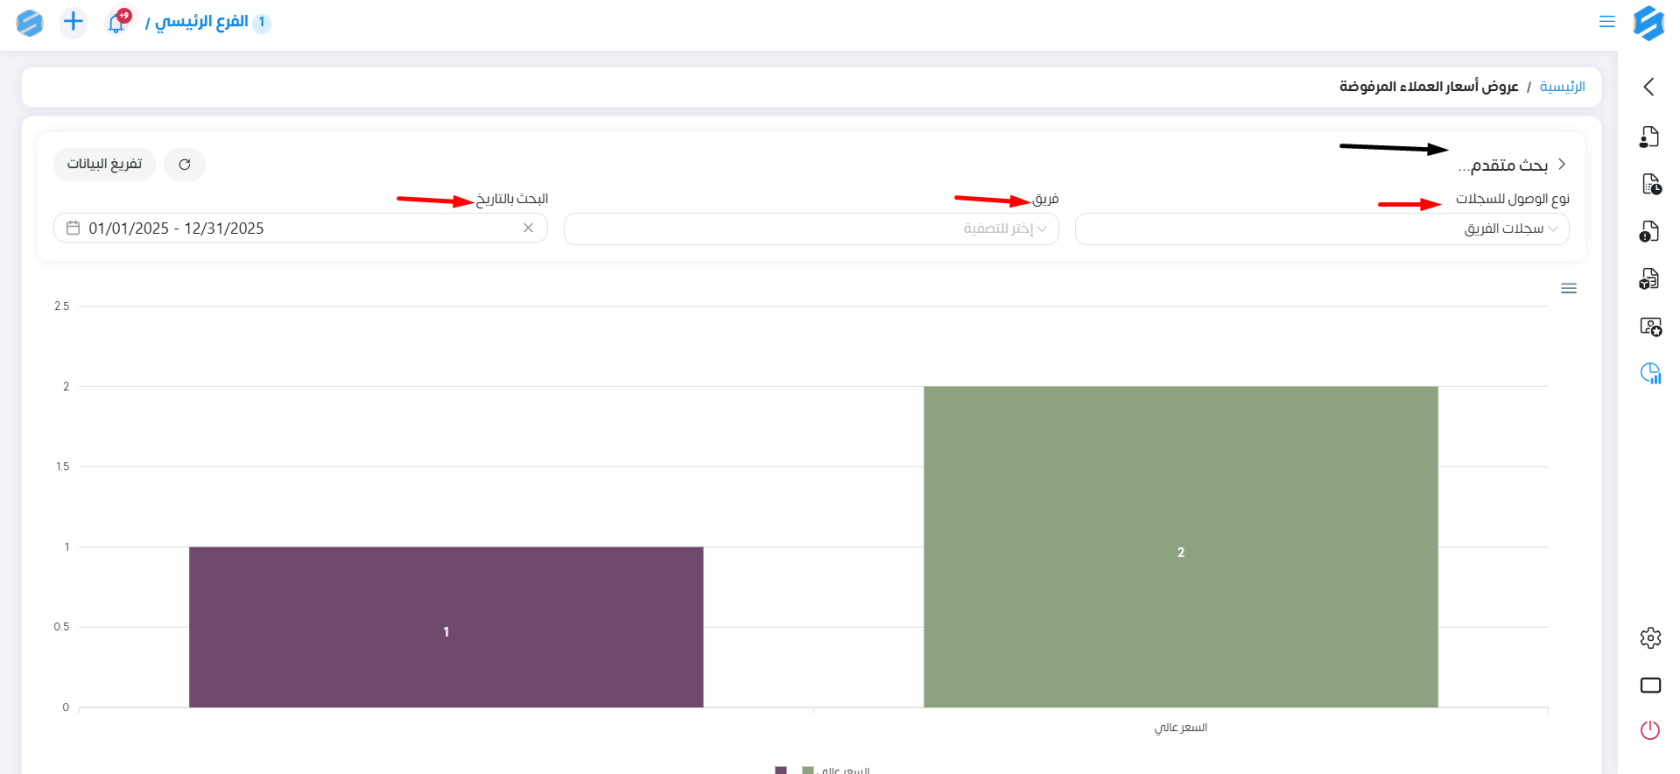1680x774 pixels.
Task: Click the تفريغ البيانات clear data button
Action: tap(104, 164)
